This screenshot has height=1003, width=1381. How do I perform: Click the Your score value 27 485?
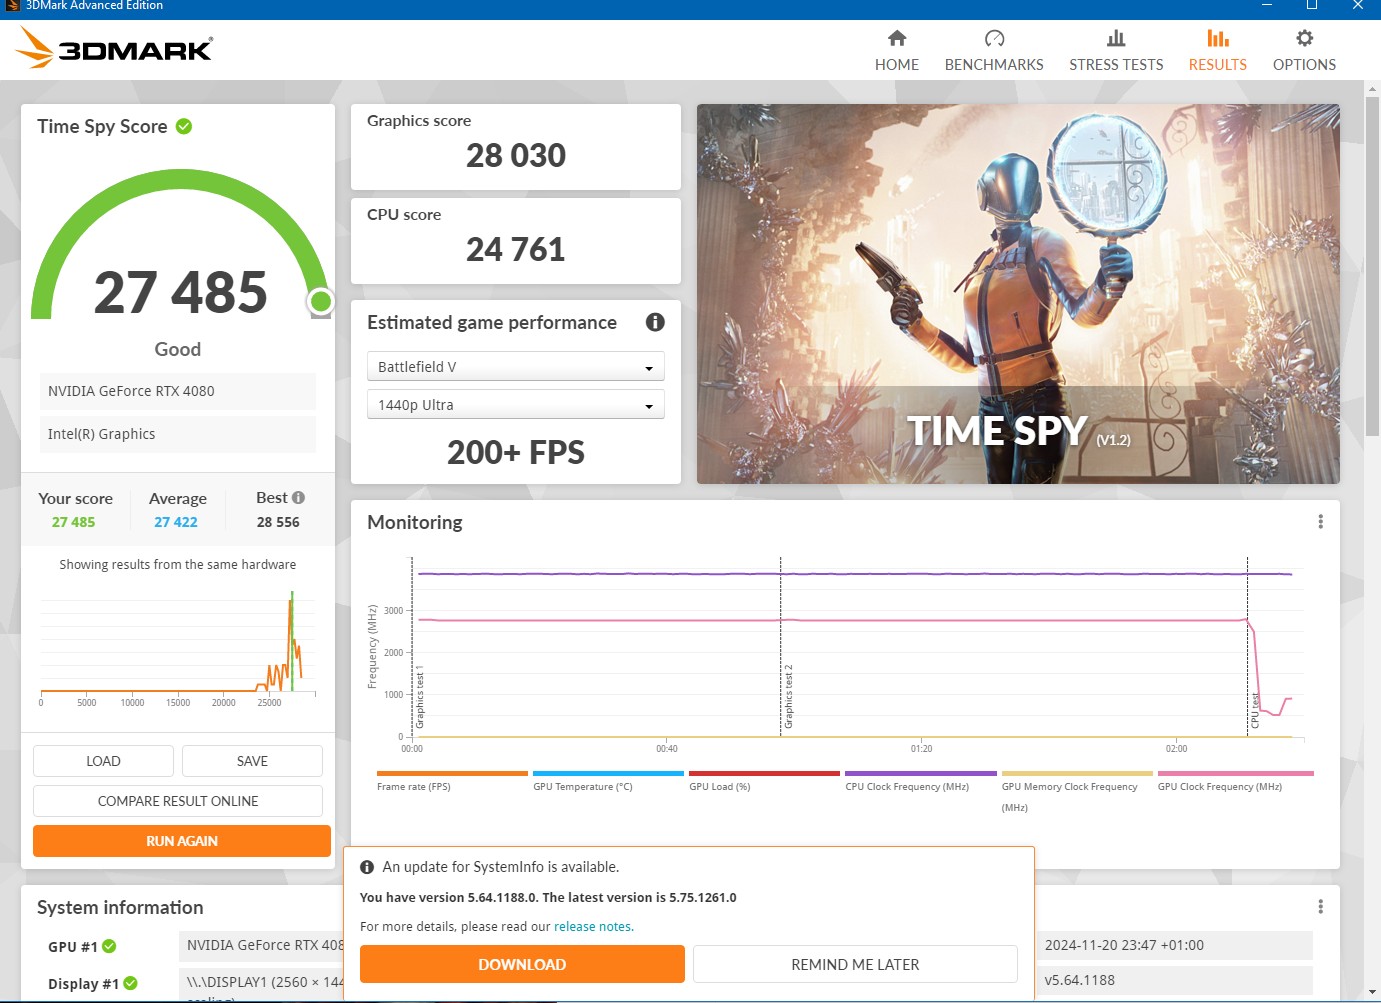[74, 522]
